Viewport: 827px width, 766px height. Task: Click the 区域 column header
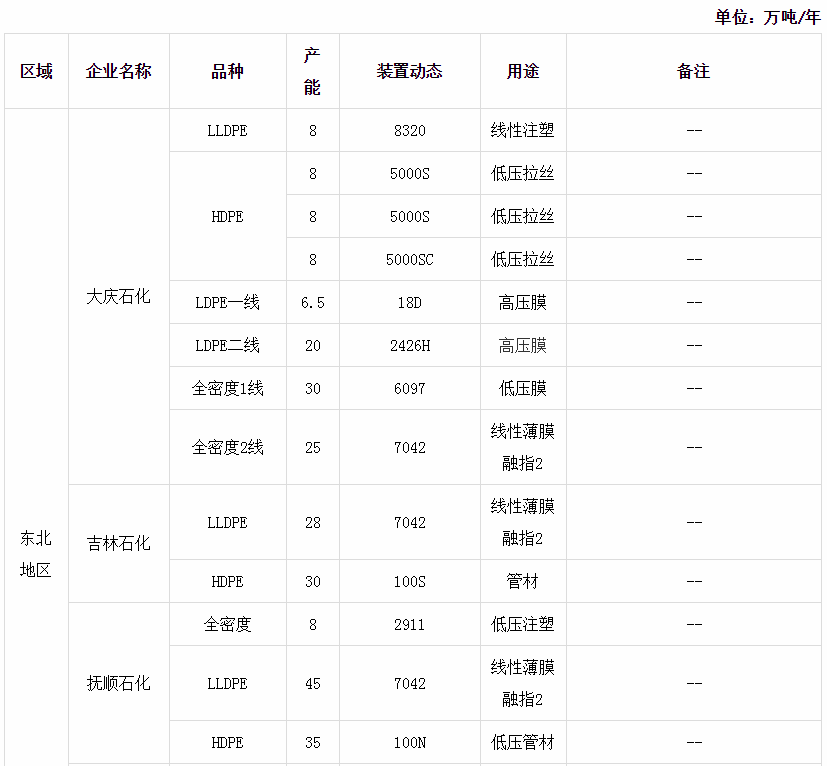pyautogui.click(x=36, y=71)
